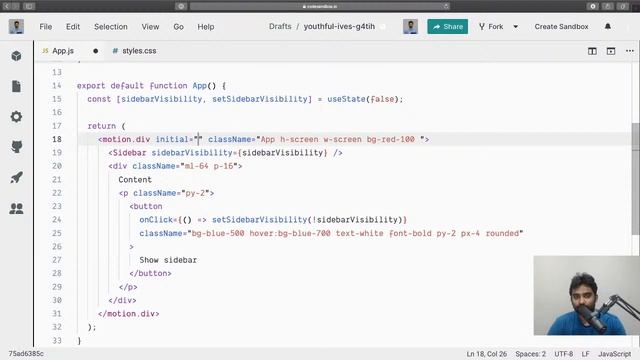This screenshot has height=360, width=640.
Task: Click the youthful-ives-g4tih sandbox name
Action: [339, 27]
